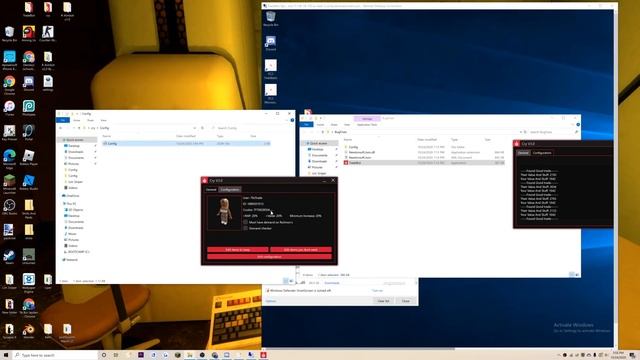This screenshot has height=360, width=640.
Task: Toggle the Demand checker checkbox
Action: tap(245, 228)
